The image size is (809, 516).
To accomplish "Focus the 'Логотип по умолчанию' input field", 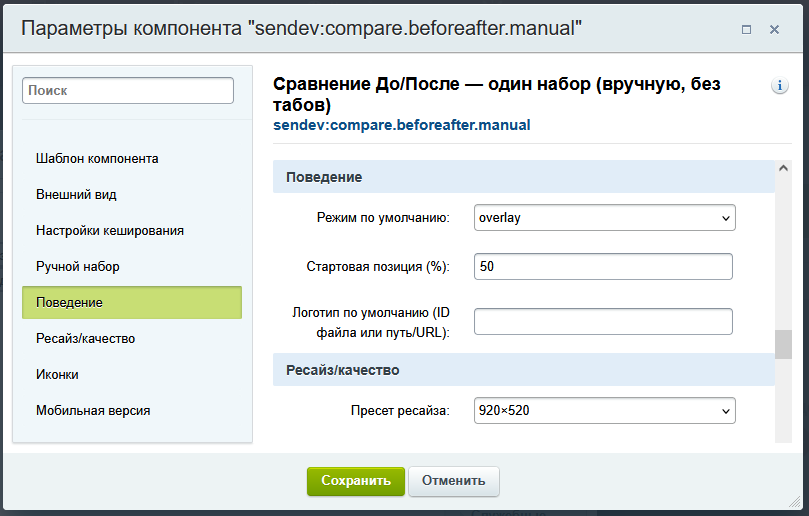I will point(603,321).
